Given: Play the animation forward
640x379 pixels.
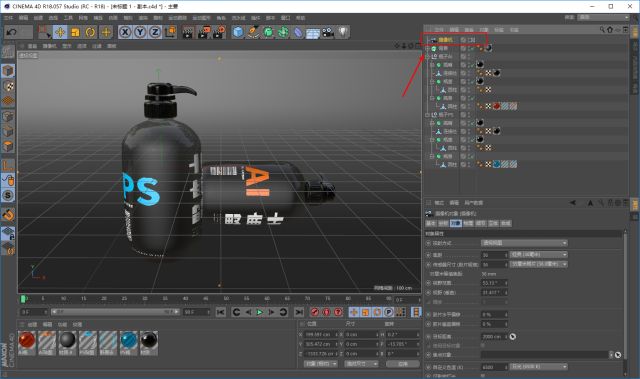Looking at the screenshot, I should [x=260, y=312].
